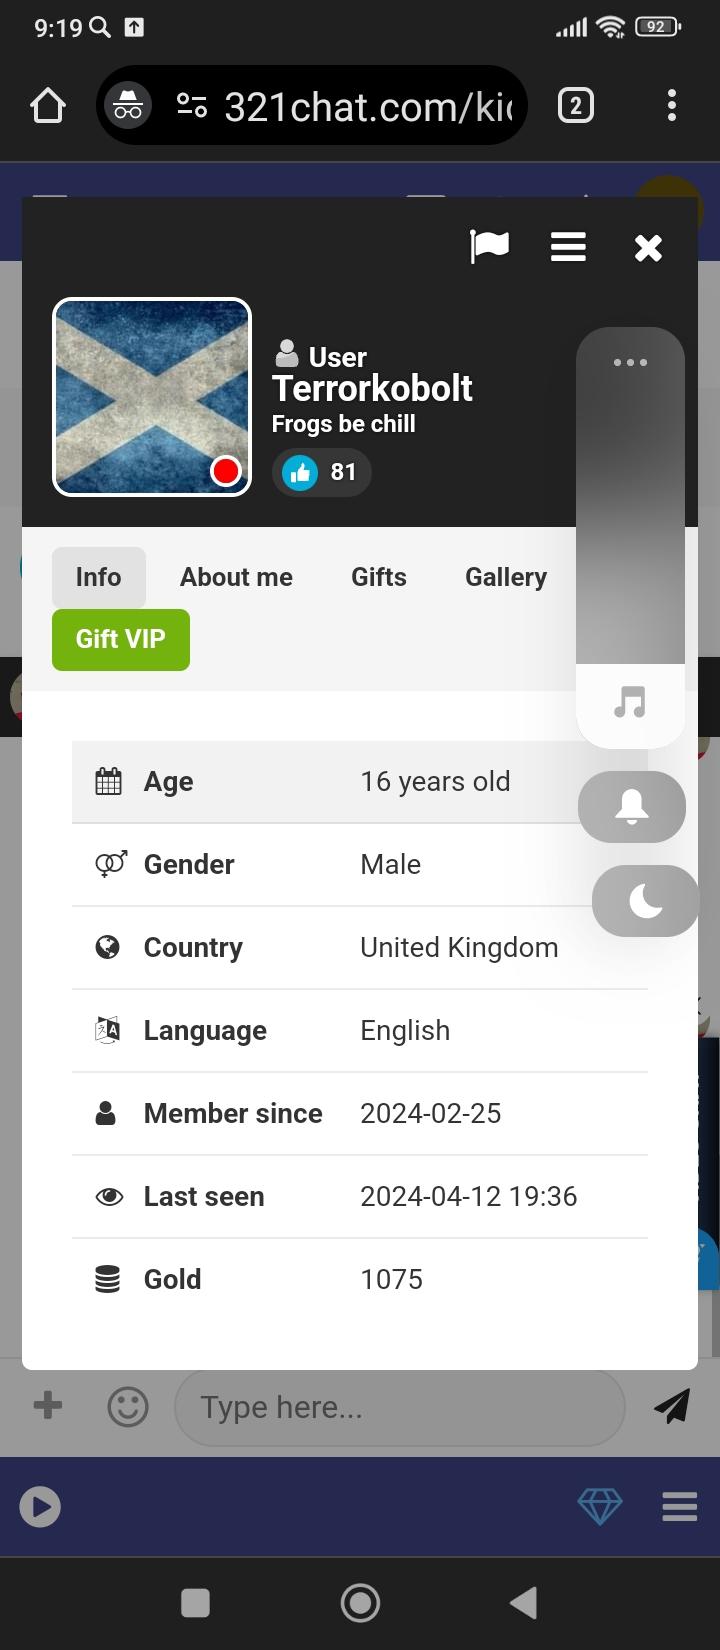Image resolution: width=720 pixels, height=1650 pixels.
Task: Expand the three-dots floating panel
Action: pyautogui.click(x=630, y=363)
